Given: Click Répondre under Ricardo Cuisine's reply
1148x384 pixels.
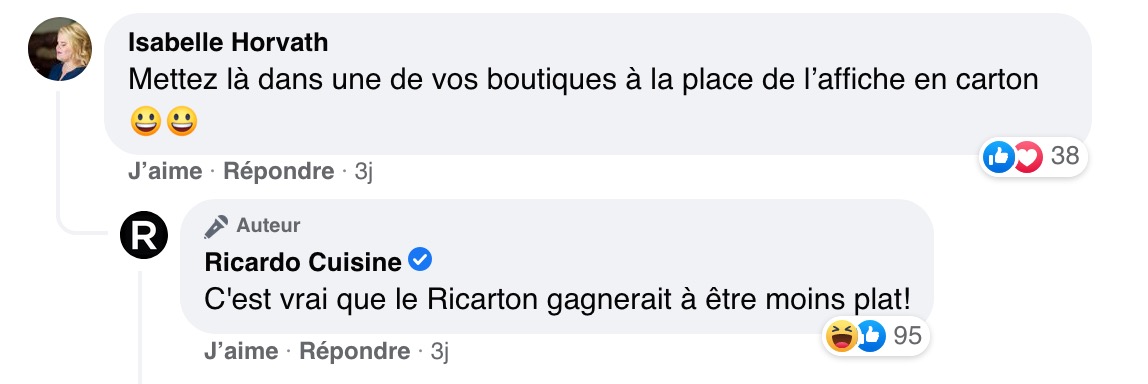Looking at the screenshot, I should click(355, 352).
